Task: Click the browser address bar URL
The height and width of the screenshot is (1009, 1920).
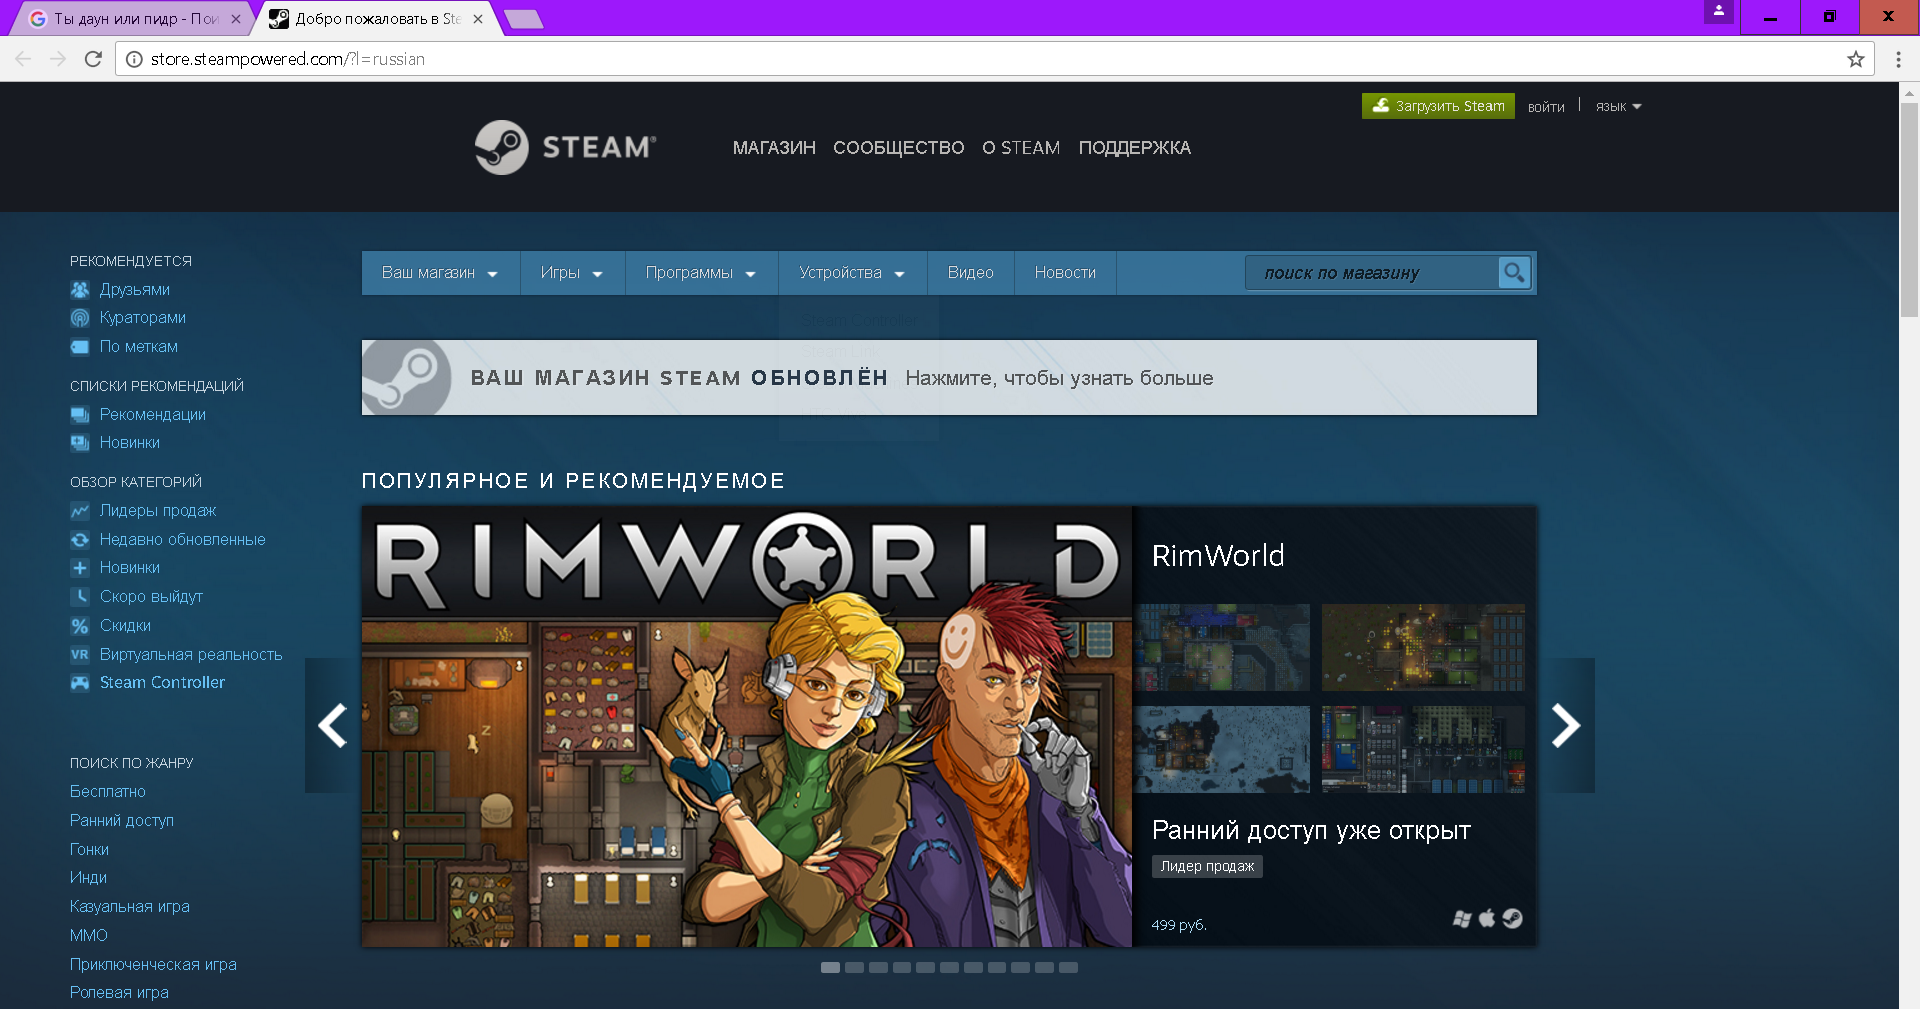Action: (x=288, y=59)
